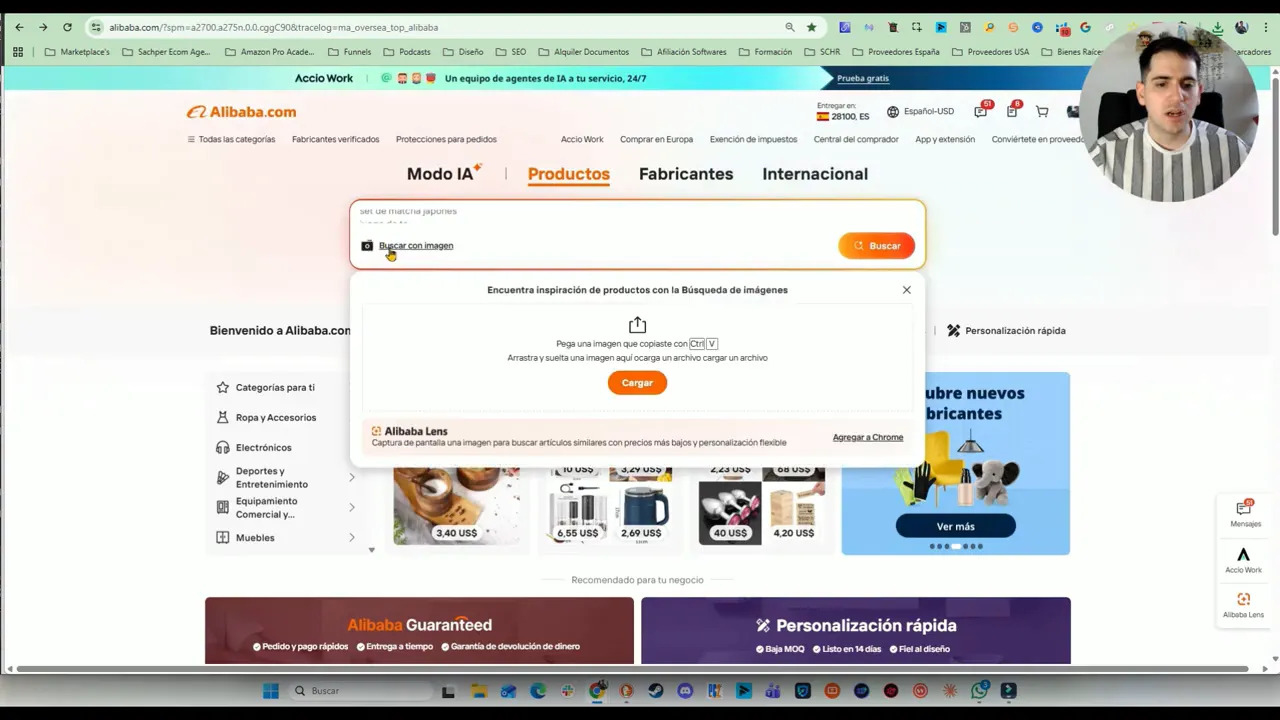Open the Chrome zoom magnifier icon in address bar
Image resolution: width=1280 pixels, height=720 pixels.
790,27
